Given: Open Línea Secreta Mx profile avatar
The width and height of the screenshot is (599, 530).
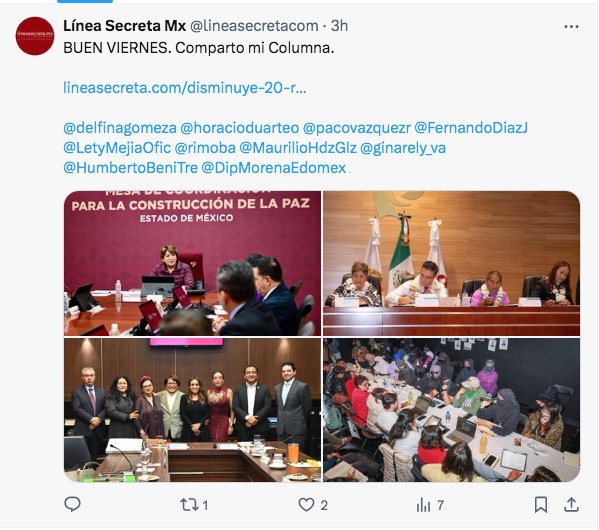Looking at the screenshot, I should [x=35, y=36].
